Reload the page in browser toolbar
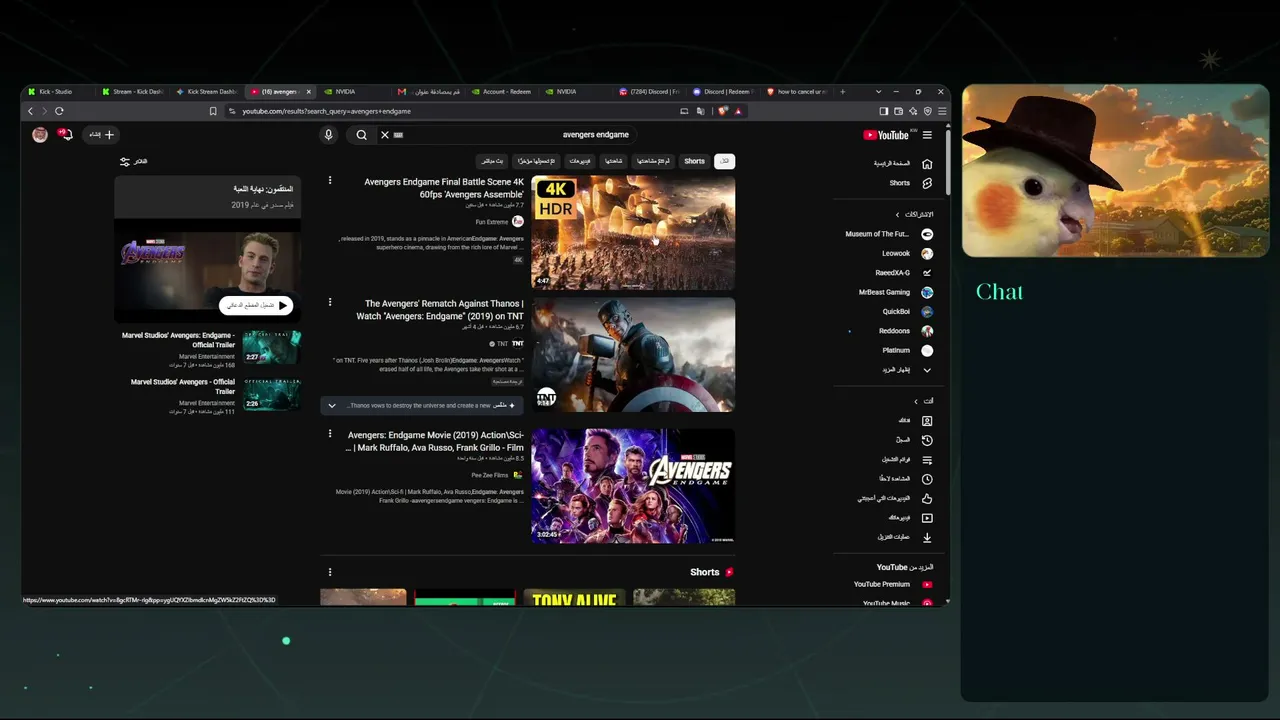Image resolution: width=1280 pixels, height=720 pixels. 59,111
